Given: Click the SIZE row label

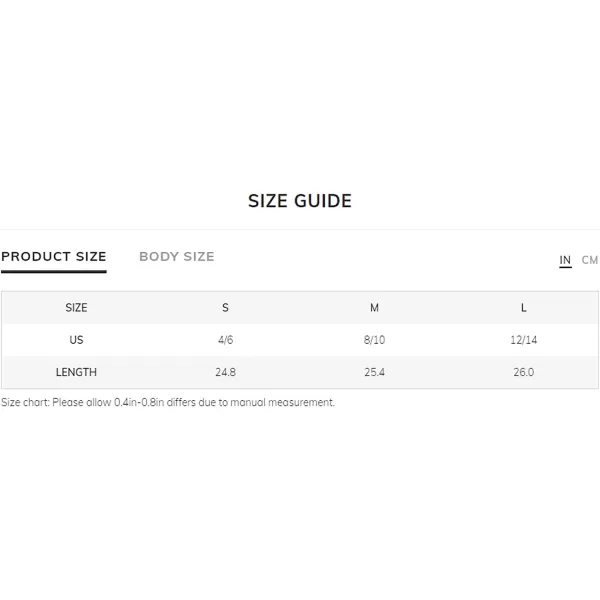Looking at the screenshot, I should 76,308.
